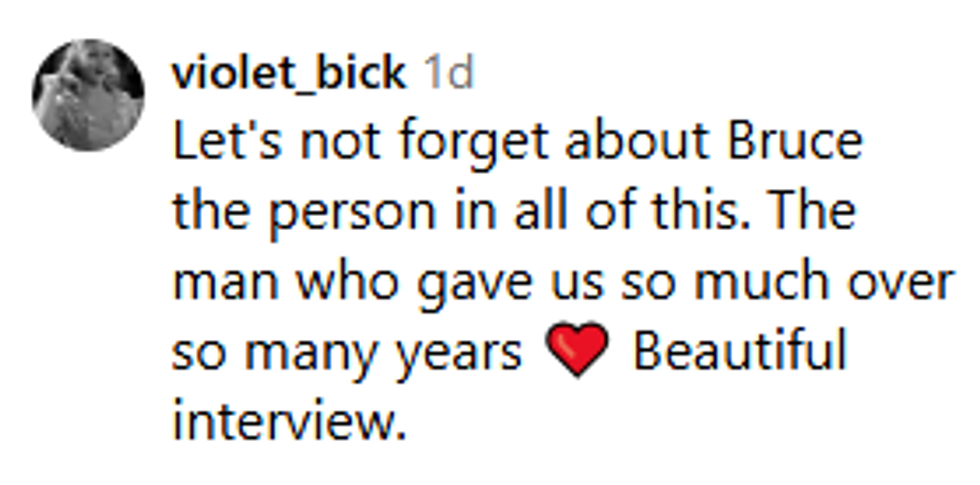
Task: Open the violet_bick username link
Action: (289, 73)
